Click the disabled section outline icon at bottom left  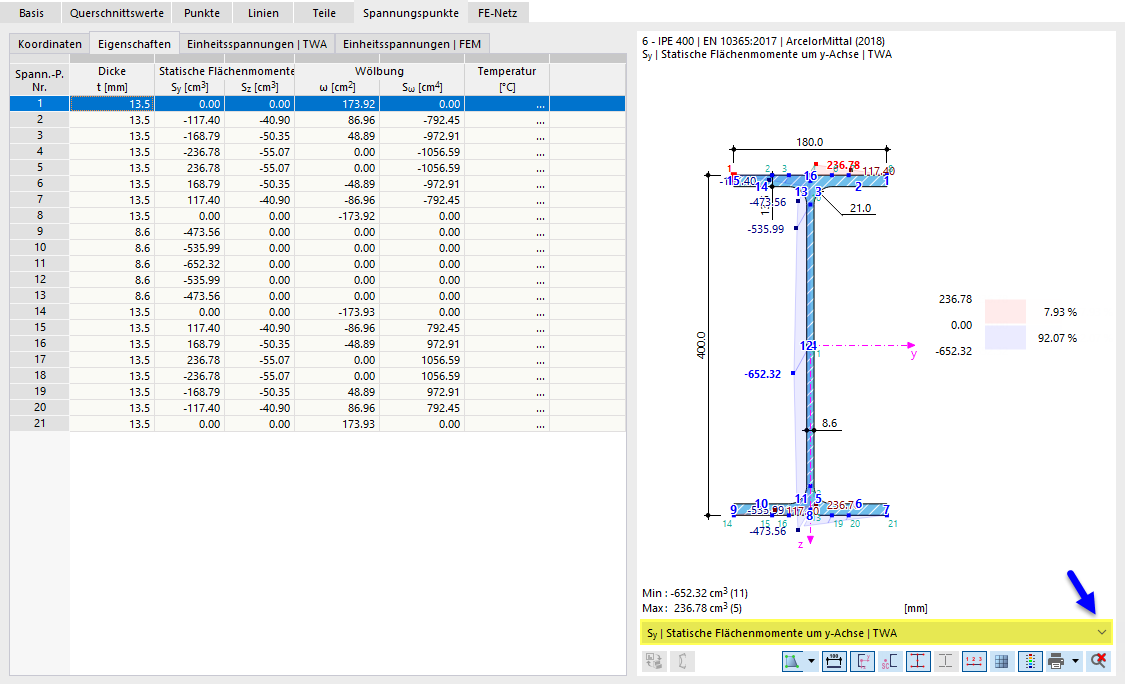pyautogui.click(x=682, y=661)
